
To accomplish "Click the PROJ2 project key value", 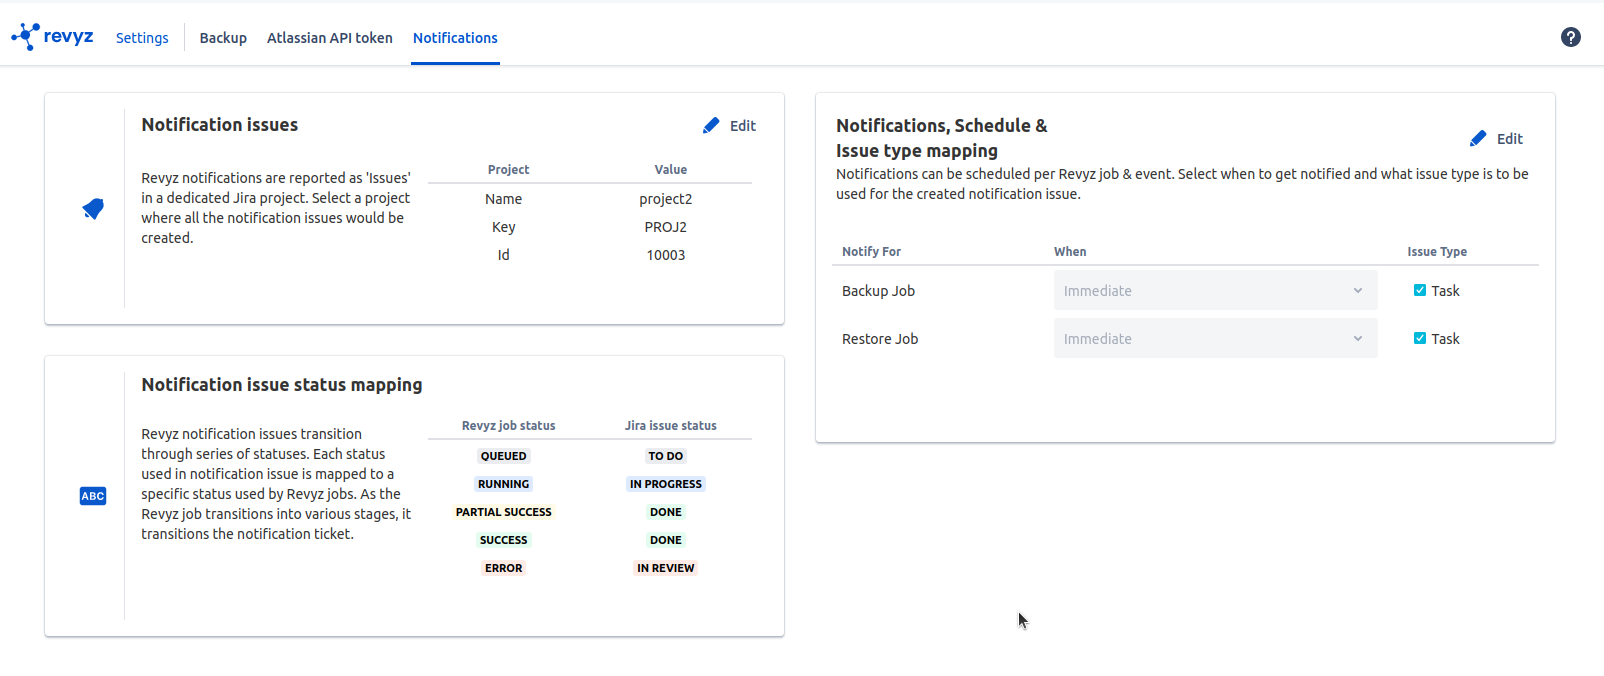I will [x=665, y=227].
